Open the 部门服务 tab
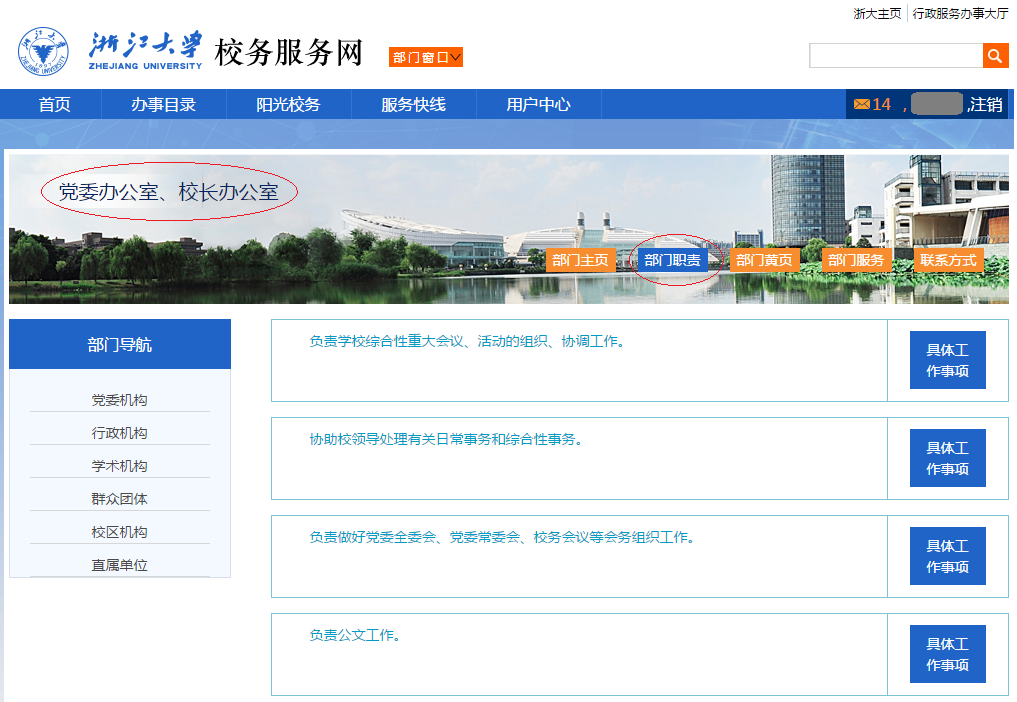 coord(856,260)
